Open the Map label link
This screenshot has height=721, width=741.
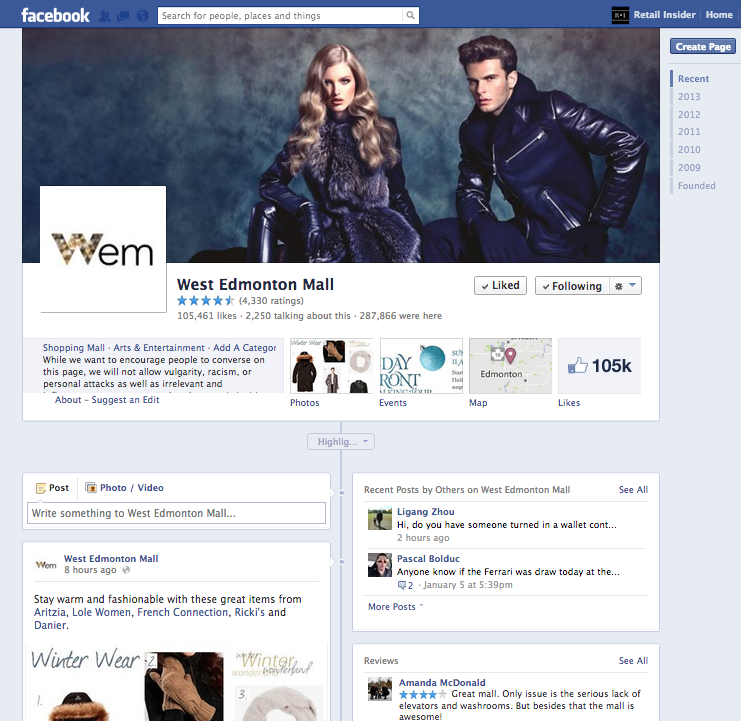pyautogui.click(x=478, y=403)
